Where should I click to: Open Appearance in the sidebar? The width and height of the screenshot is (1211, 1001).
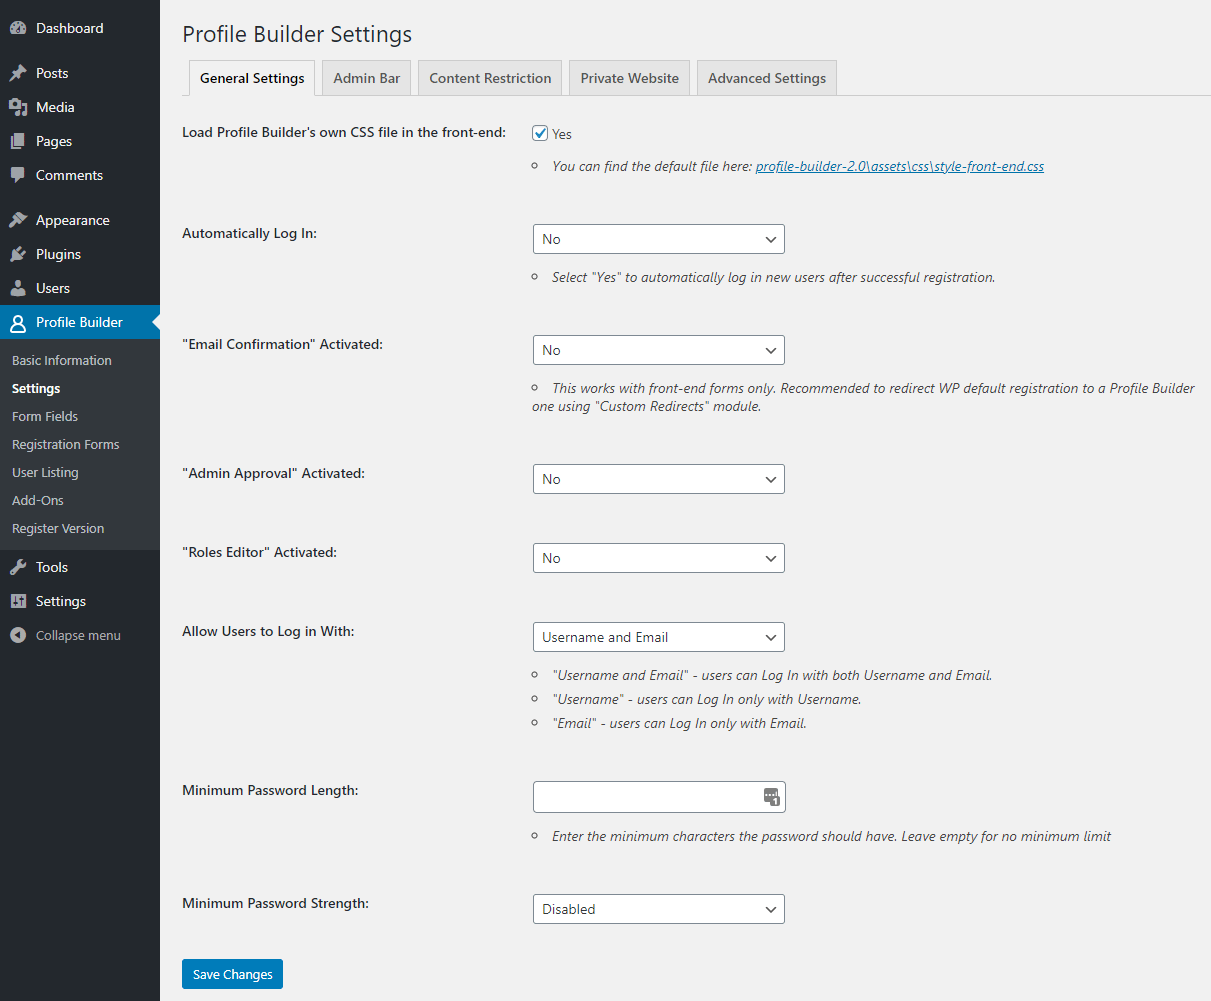(x=80, y=220)
